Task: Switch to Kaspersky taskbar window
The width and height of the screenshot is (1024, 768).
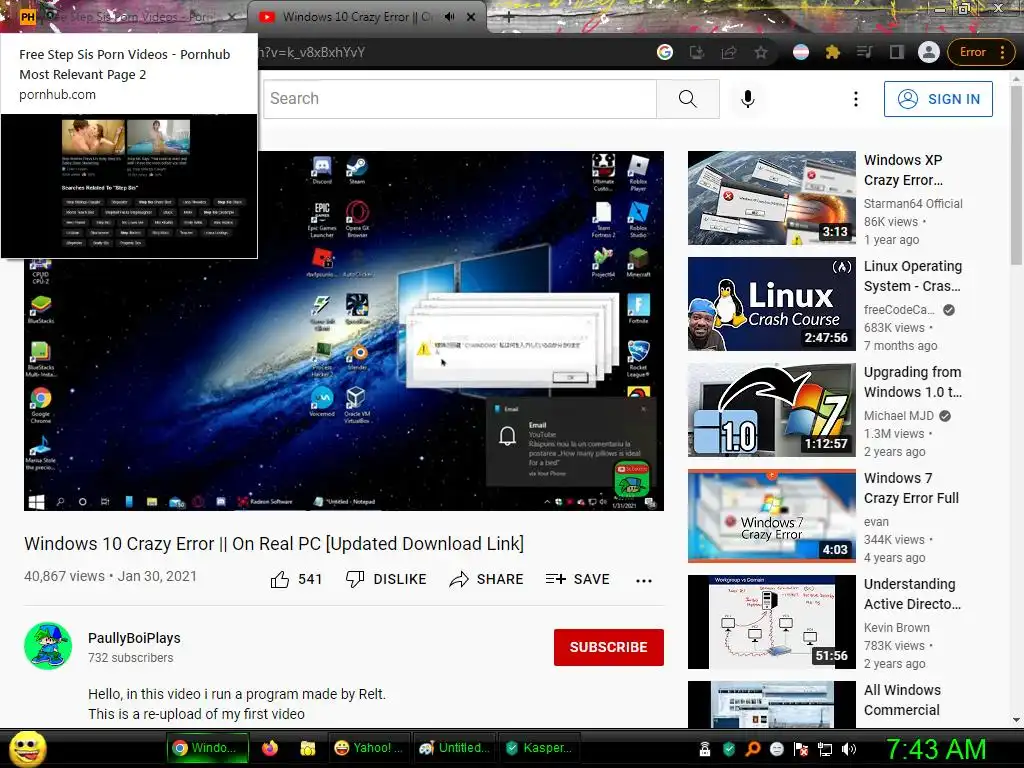Action: coord(539,748)
